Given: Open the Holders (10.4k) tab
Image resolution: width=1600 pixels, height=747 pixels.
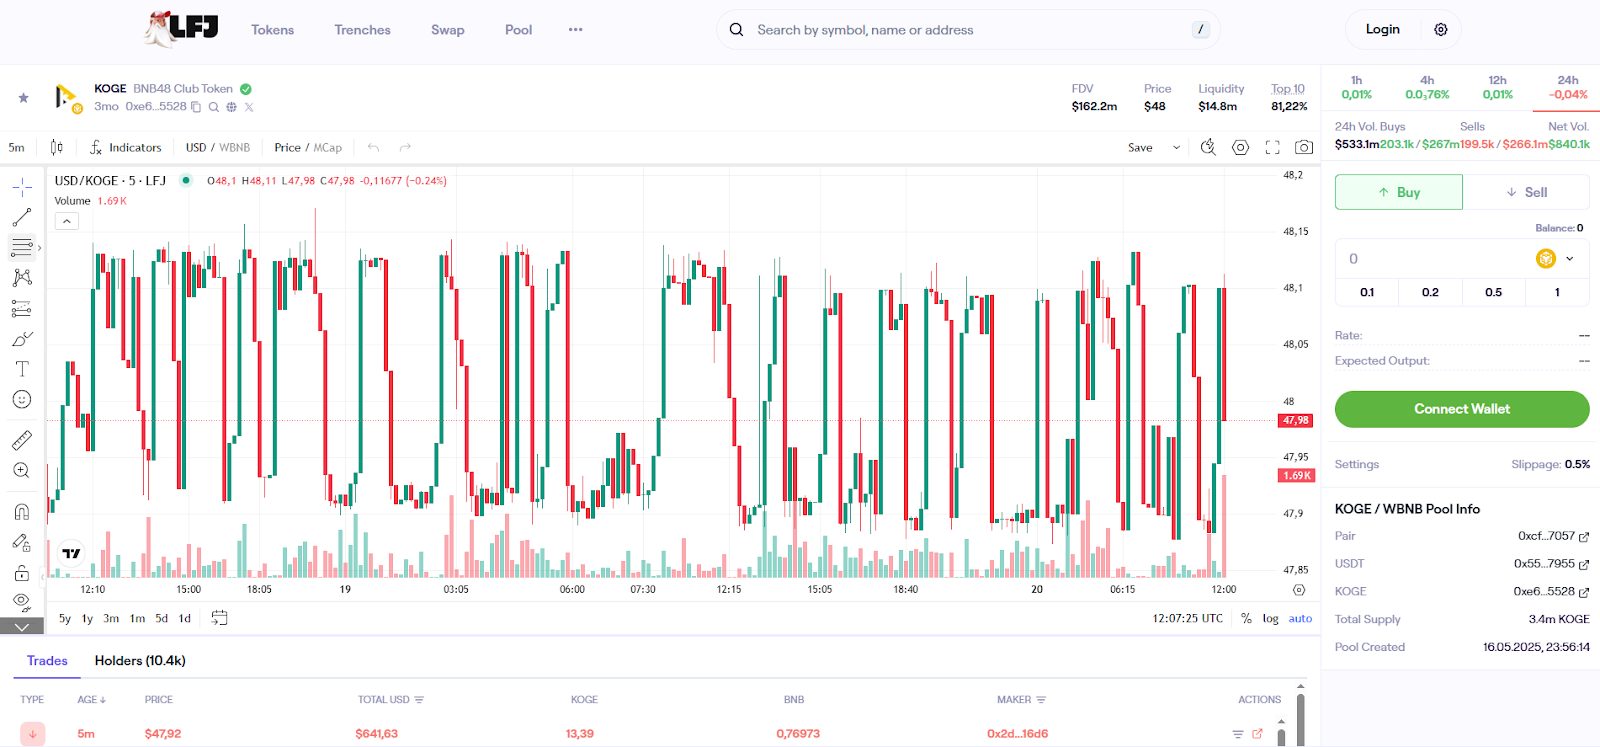Looking at the screenshot, I should [140, 661].
